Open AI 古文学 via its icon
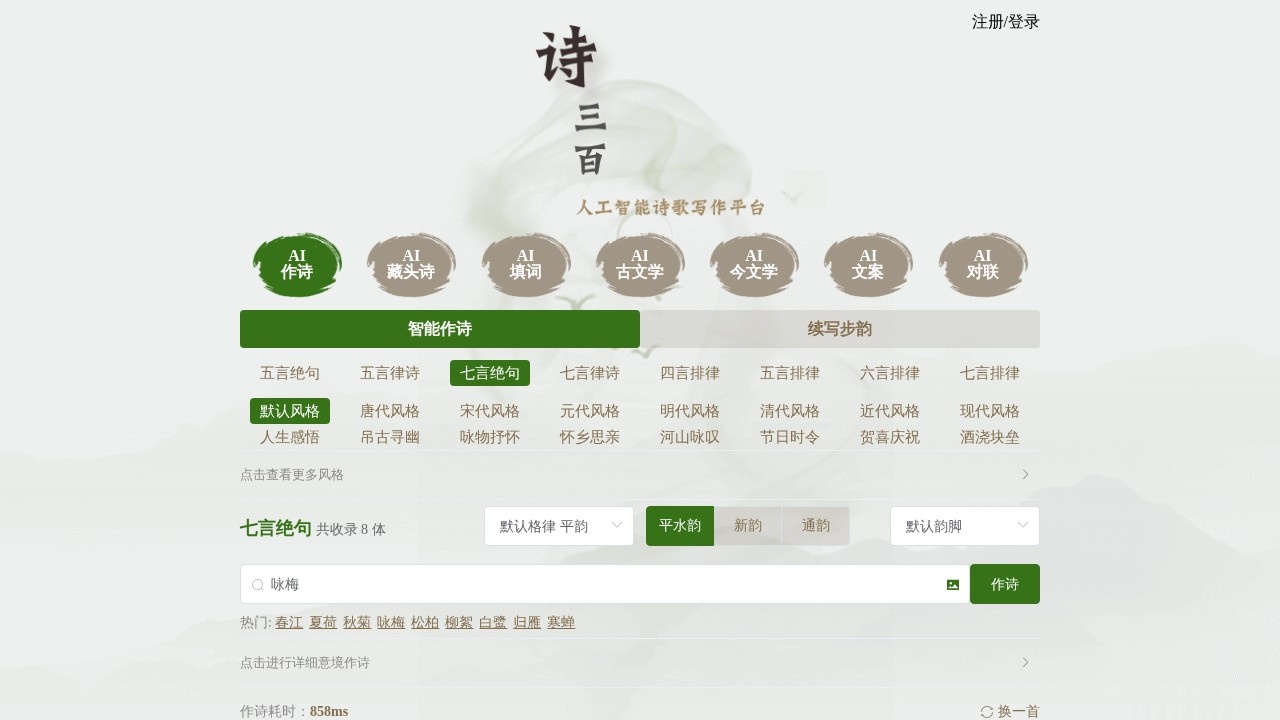The width and height of the screenshot is (1280, 720). [x=640, y=264]
